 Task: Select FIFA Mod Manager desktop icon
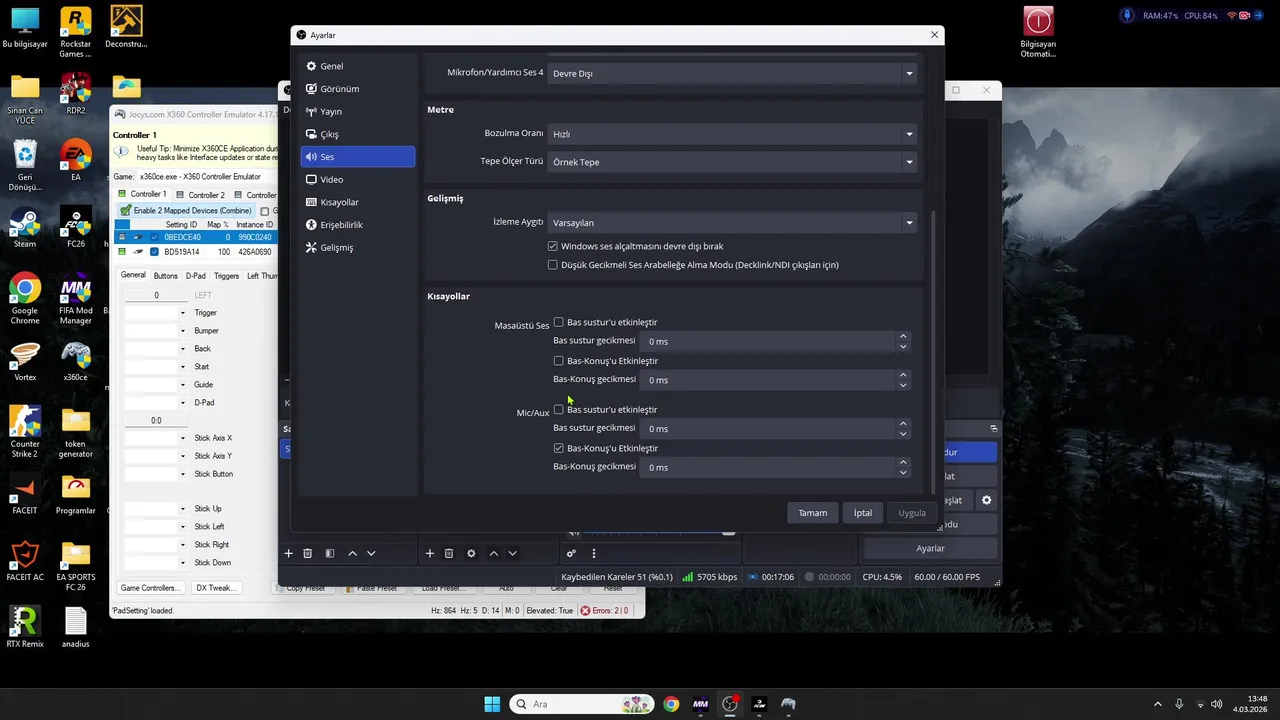click(76, 299)
